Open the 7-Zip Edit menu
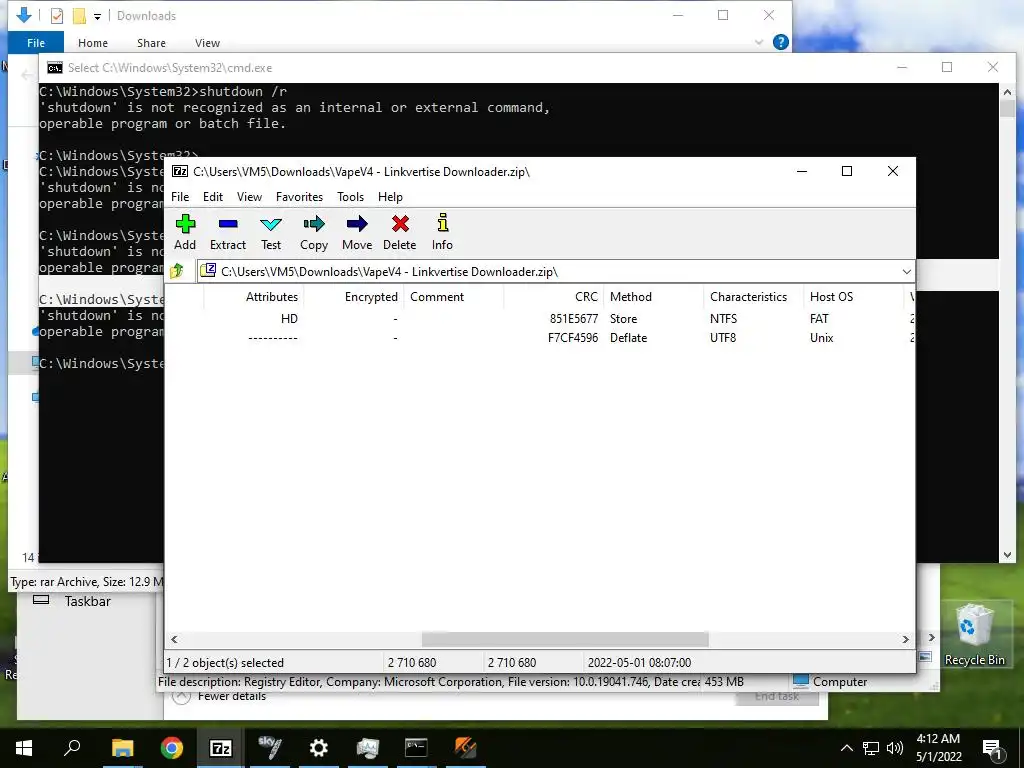Image resolution: width=1024 pixels, height=768 pixels. click(212, 197)
